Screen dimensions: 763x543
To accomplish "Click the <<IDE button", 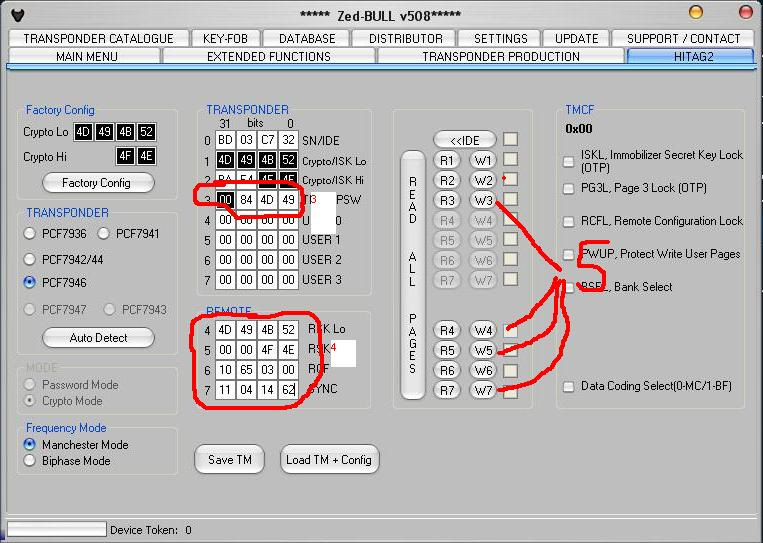I will pyautogui.click(x=464, y=140).
